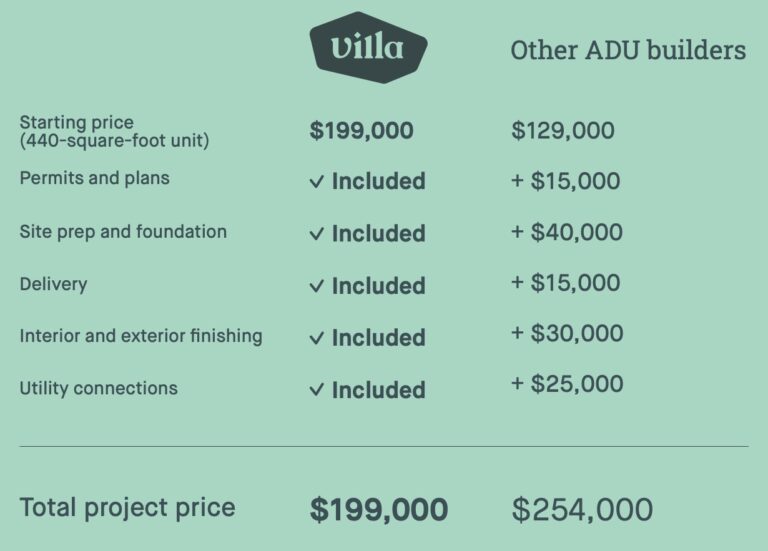Click the Utility connections checkmark
The image size is (768, 551).
coord(316,390)
